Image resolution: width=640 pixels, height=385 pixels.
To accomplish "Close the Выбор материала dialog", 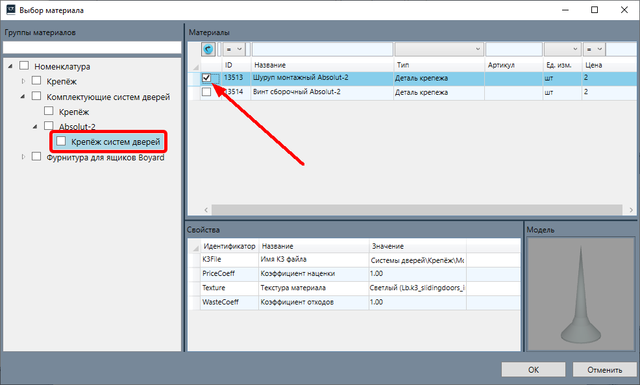I will tap(624, 10).
